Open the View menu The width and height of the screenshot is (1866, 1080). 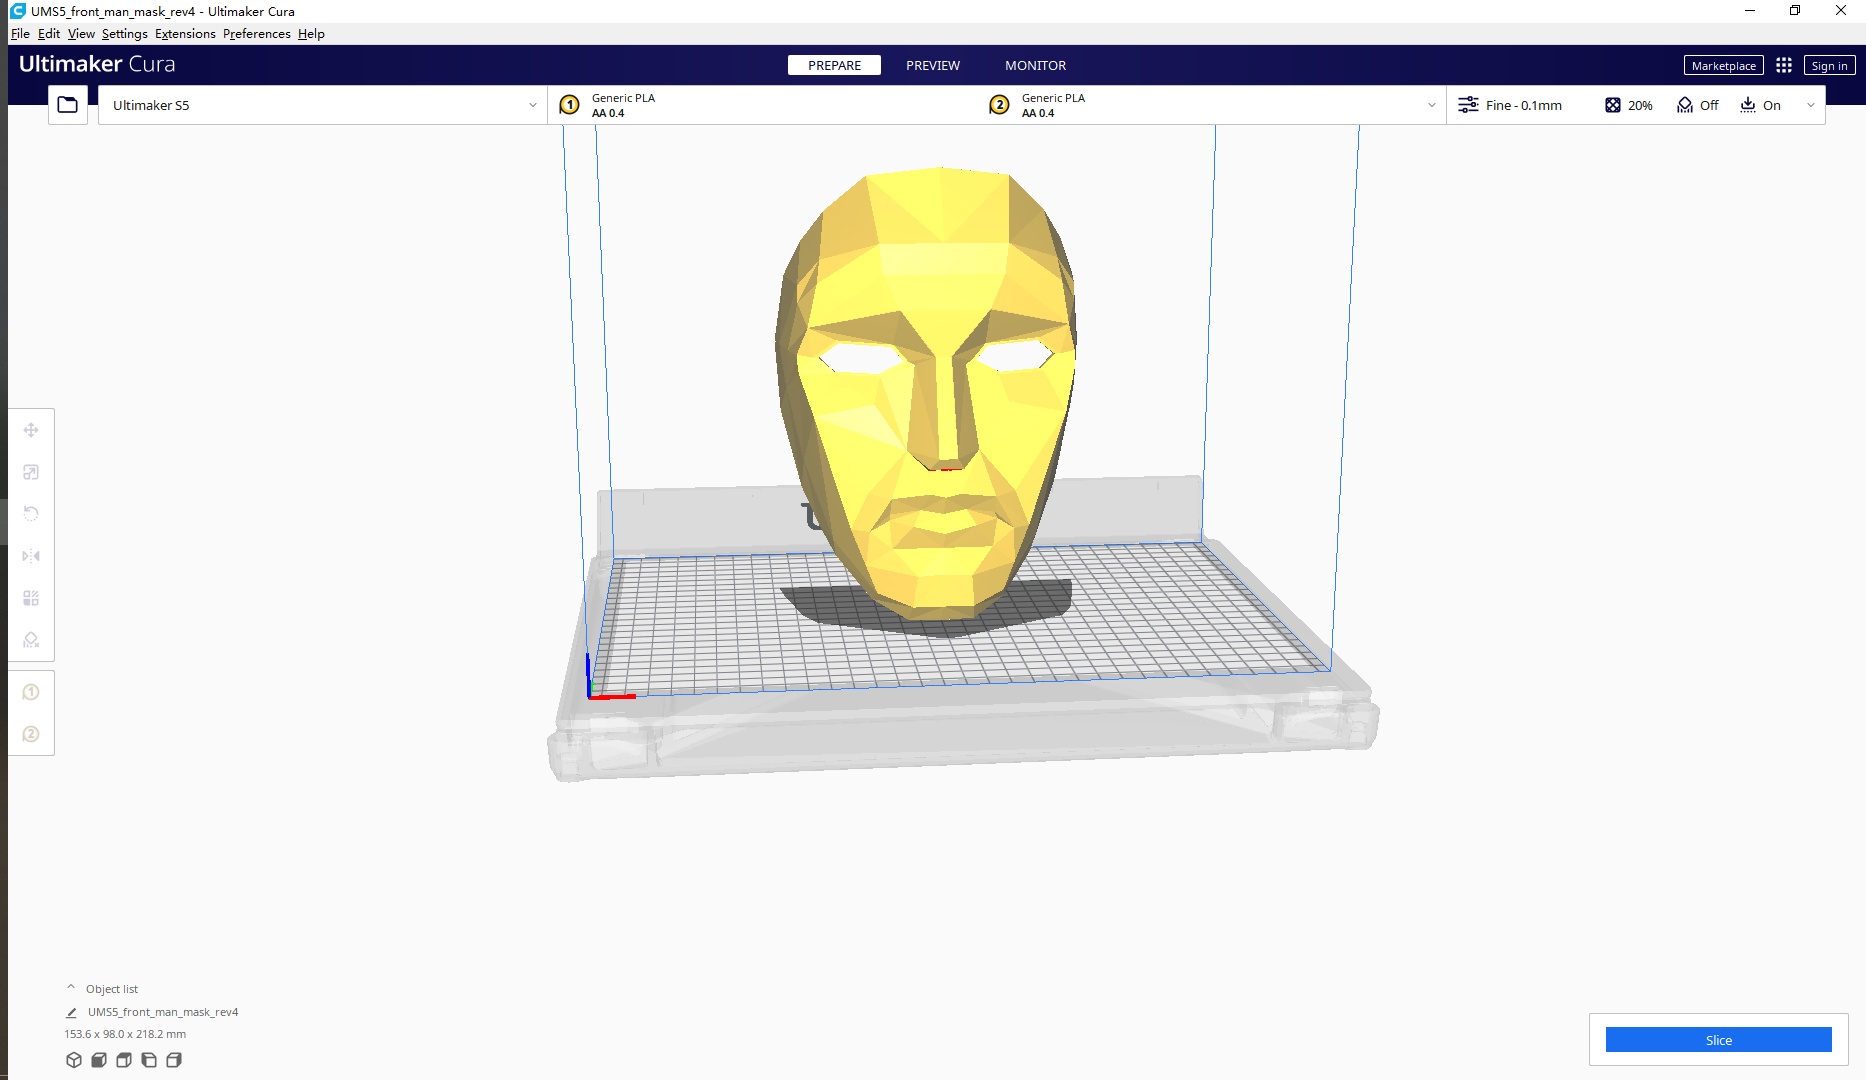tap(81, 34)
